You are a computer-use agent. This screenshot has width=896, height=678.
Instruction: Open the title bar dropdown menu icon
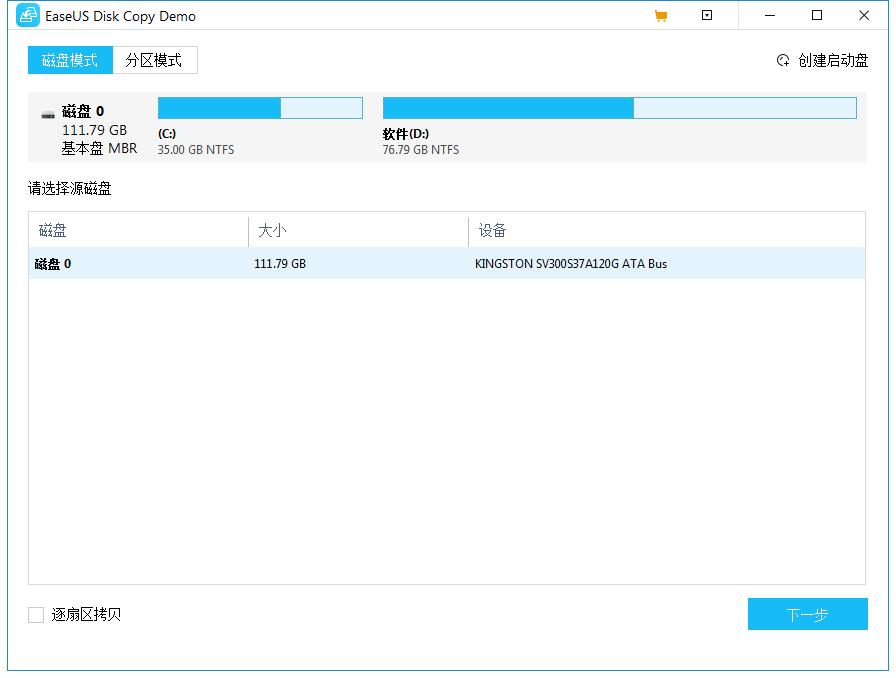click(707, 15)
